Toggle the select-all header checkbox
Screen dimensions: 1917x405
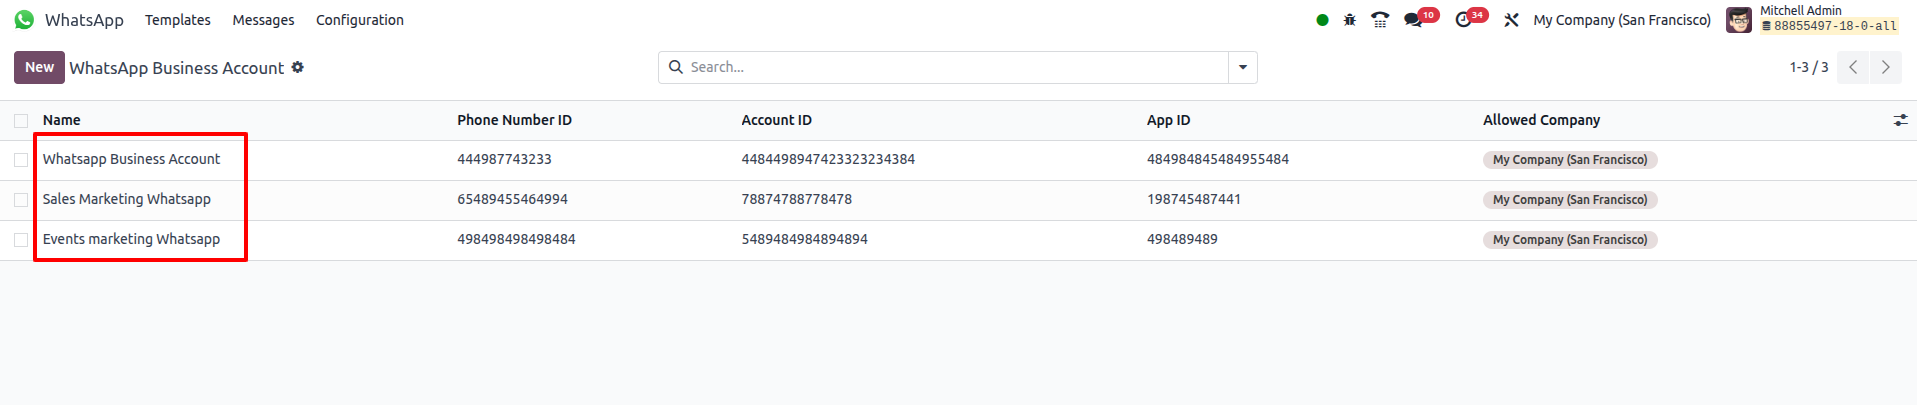[x=21, y=121]
